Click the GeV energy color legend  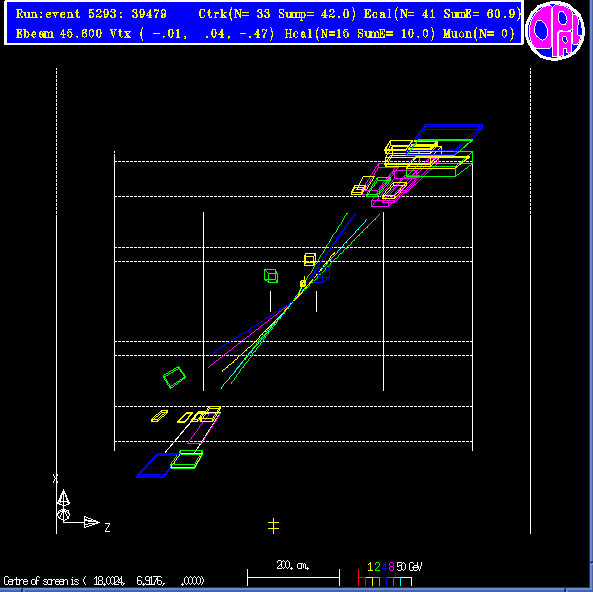[390, 574]
